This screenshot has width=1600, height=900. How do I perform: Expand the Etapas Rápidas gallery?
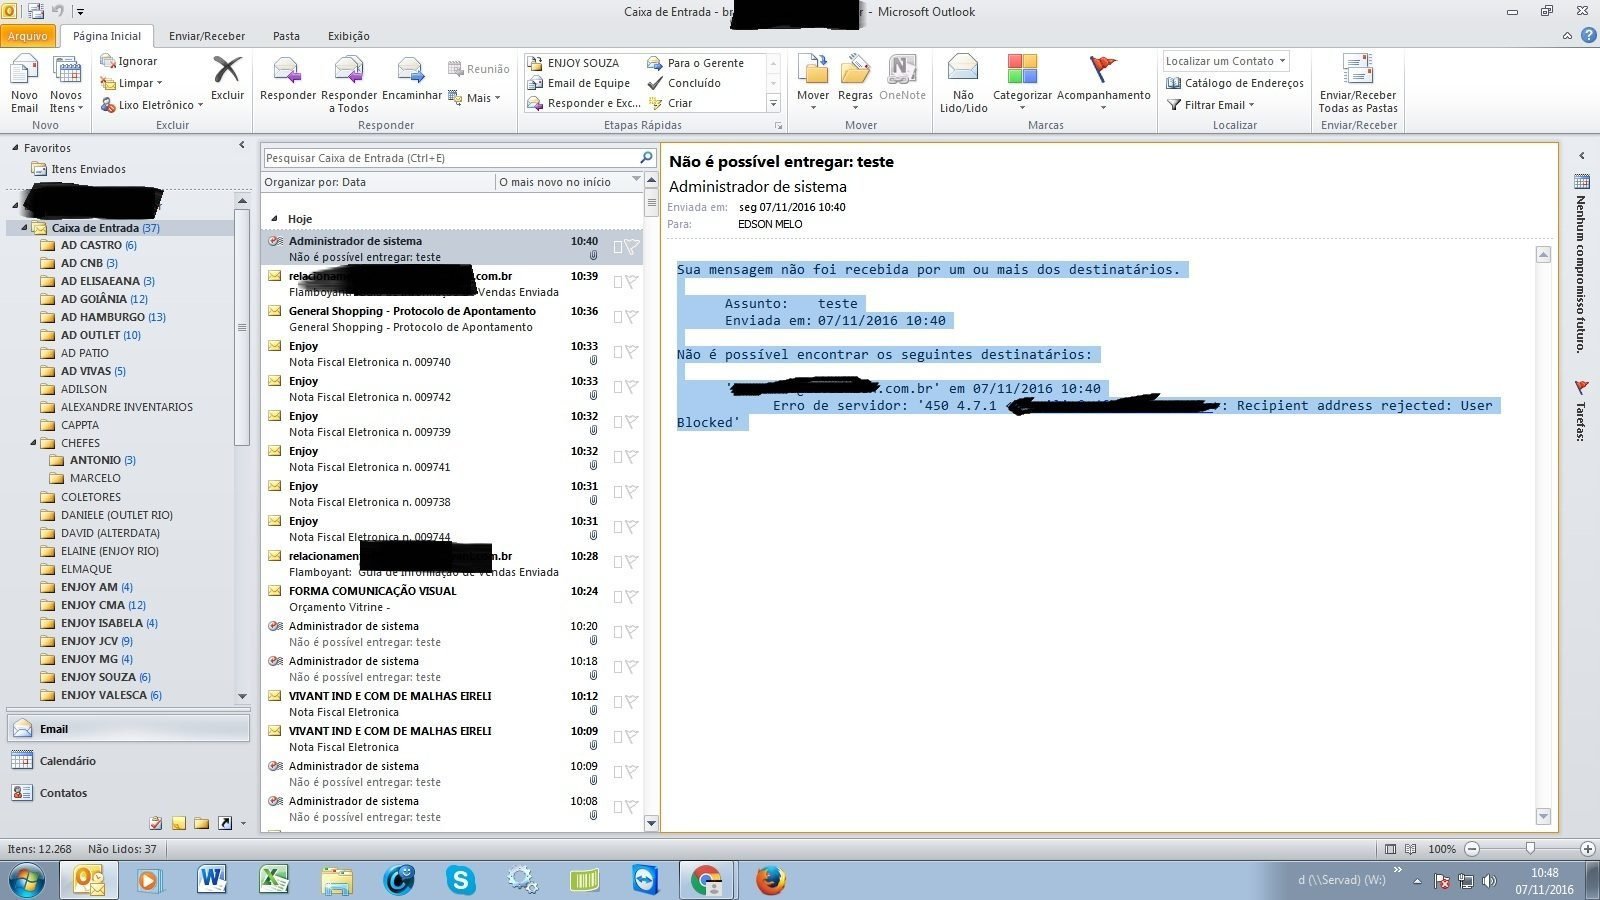click(773, 103)
